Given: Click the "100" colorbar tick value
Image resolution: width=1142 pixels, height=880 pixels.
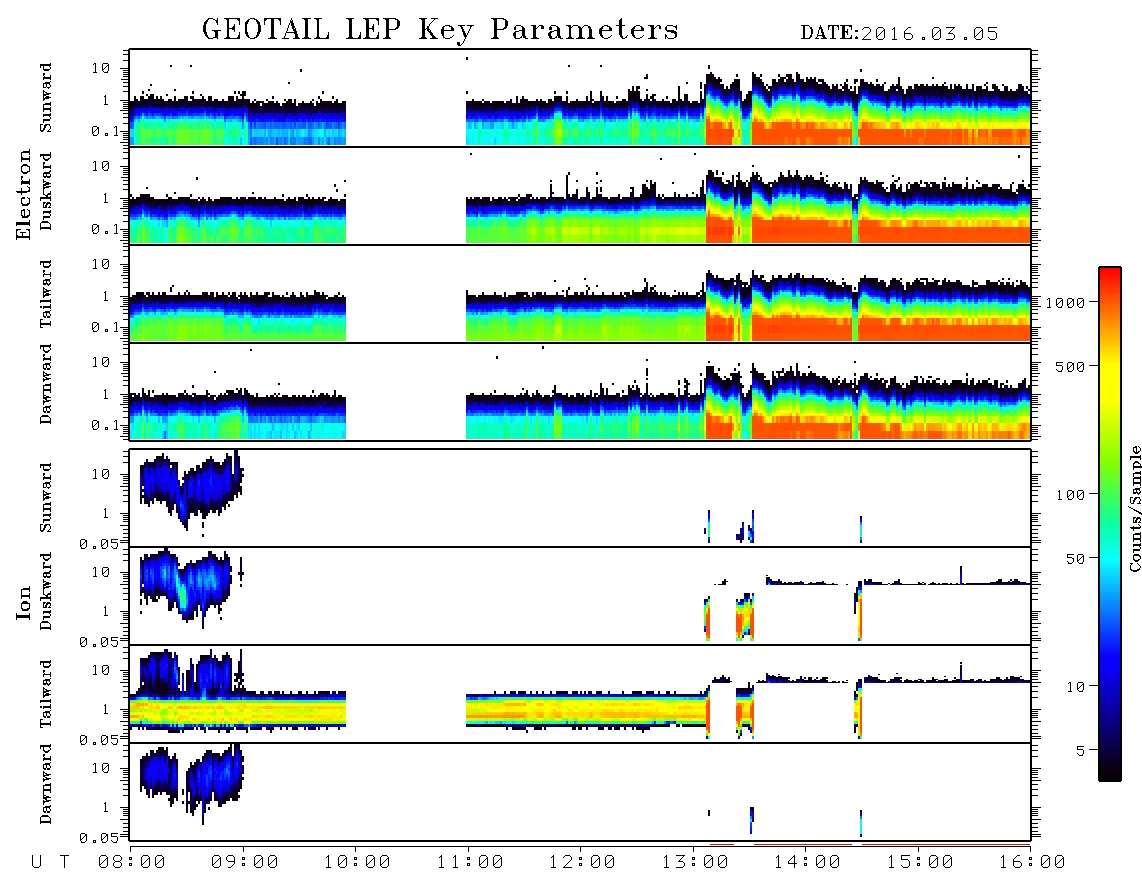Looking at the screenshot, I should point(1070,495).
